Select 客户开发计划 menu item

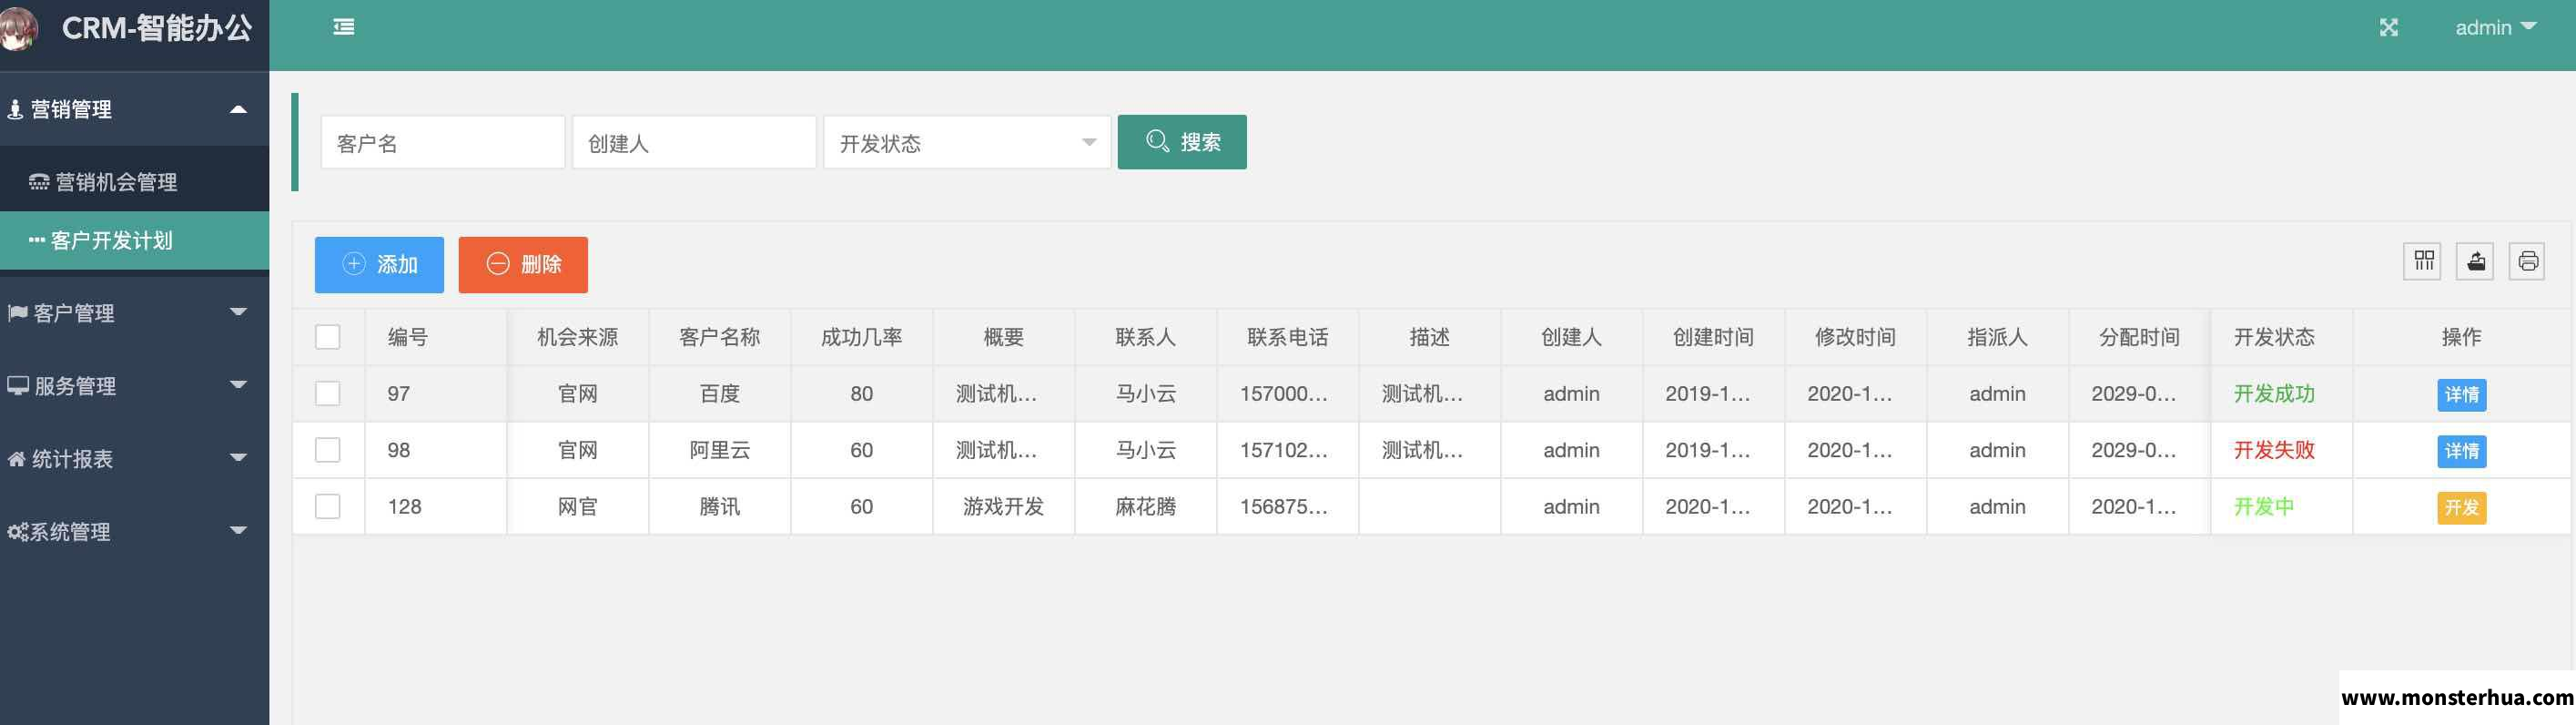[134, 240]
